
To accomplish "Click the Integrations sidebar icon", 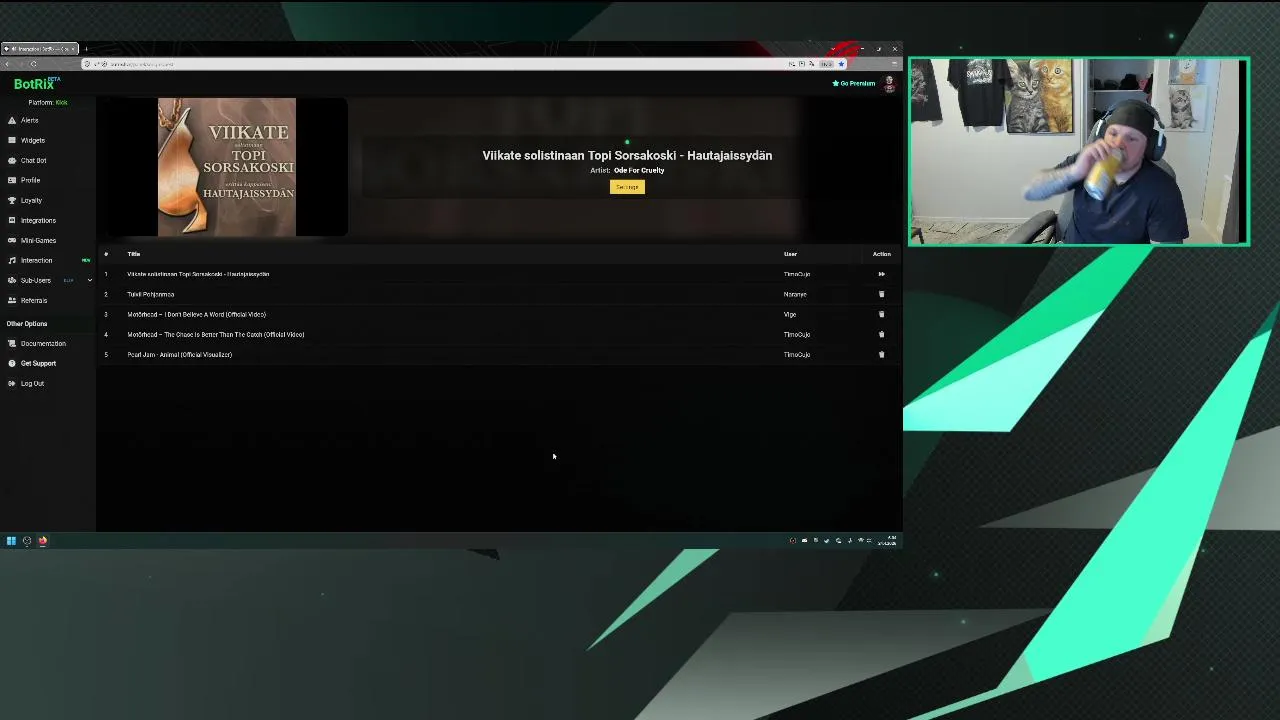I will point(12,220).
